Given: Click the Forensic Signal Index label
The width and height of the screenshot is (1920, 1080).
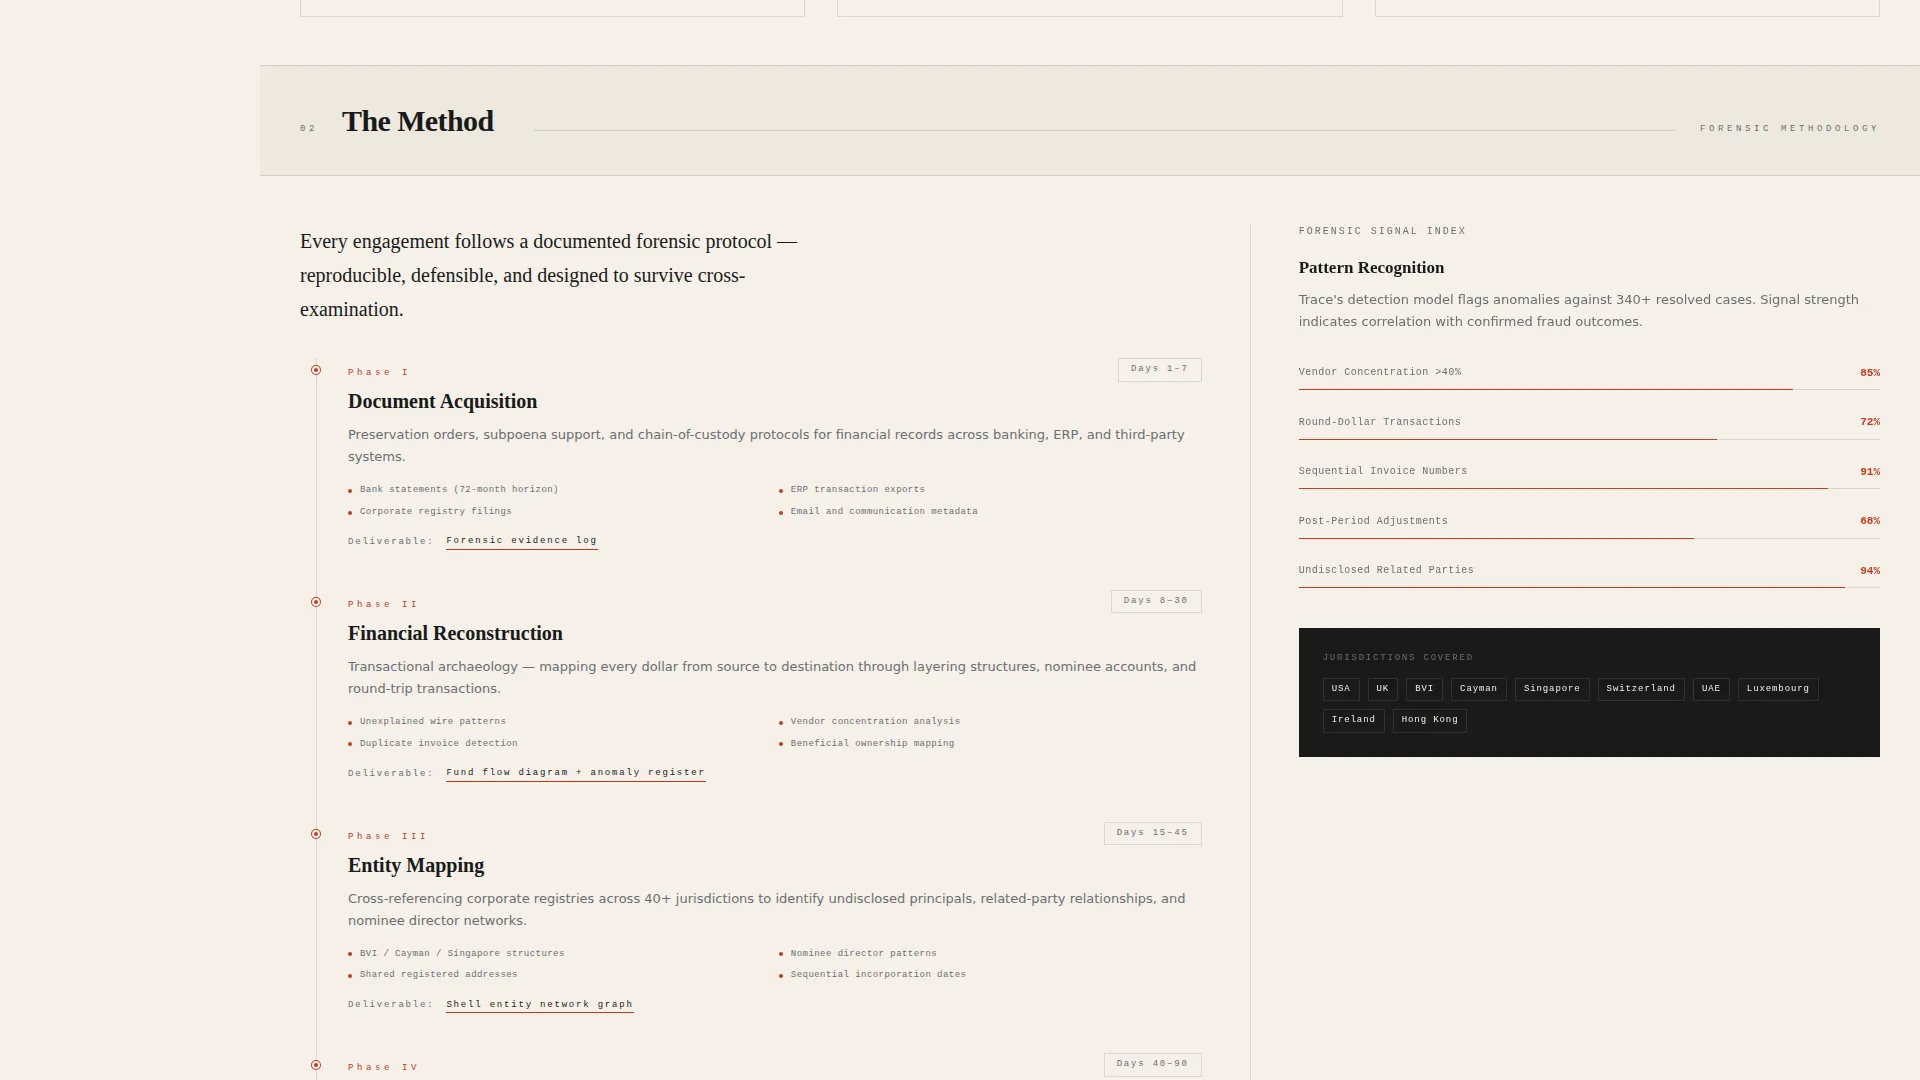Looking at the screenshot, I should pos(1382,231).
